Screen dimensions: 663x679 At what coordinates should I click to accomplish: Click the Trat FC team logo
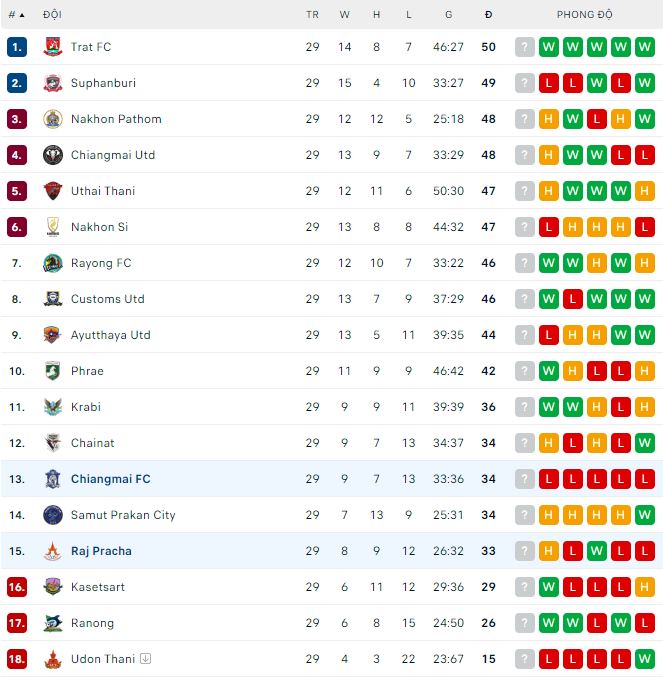coord(53,47)
